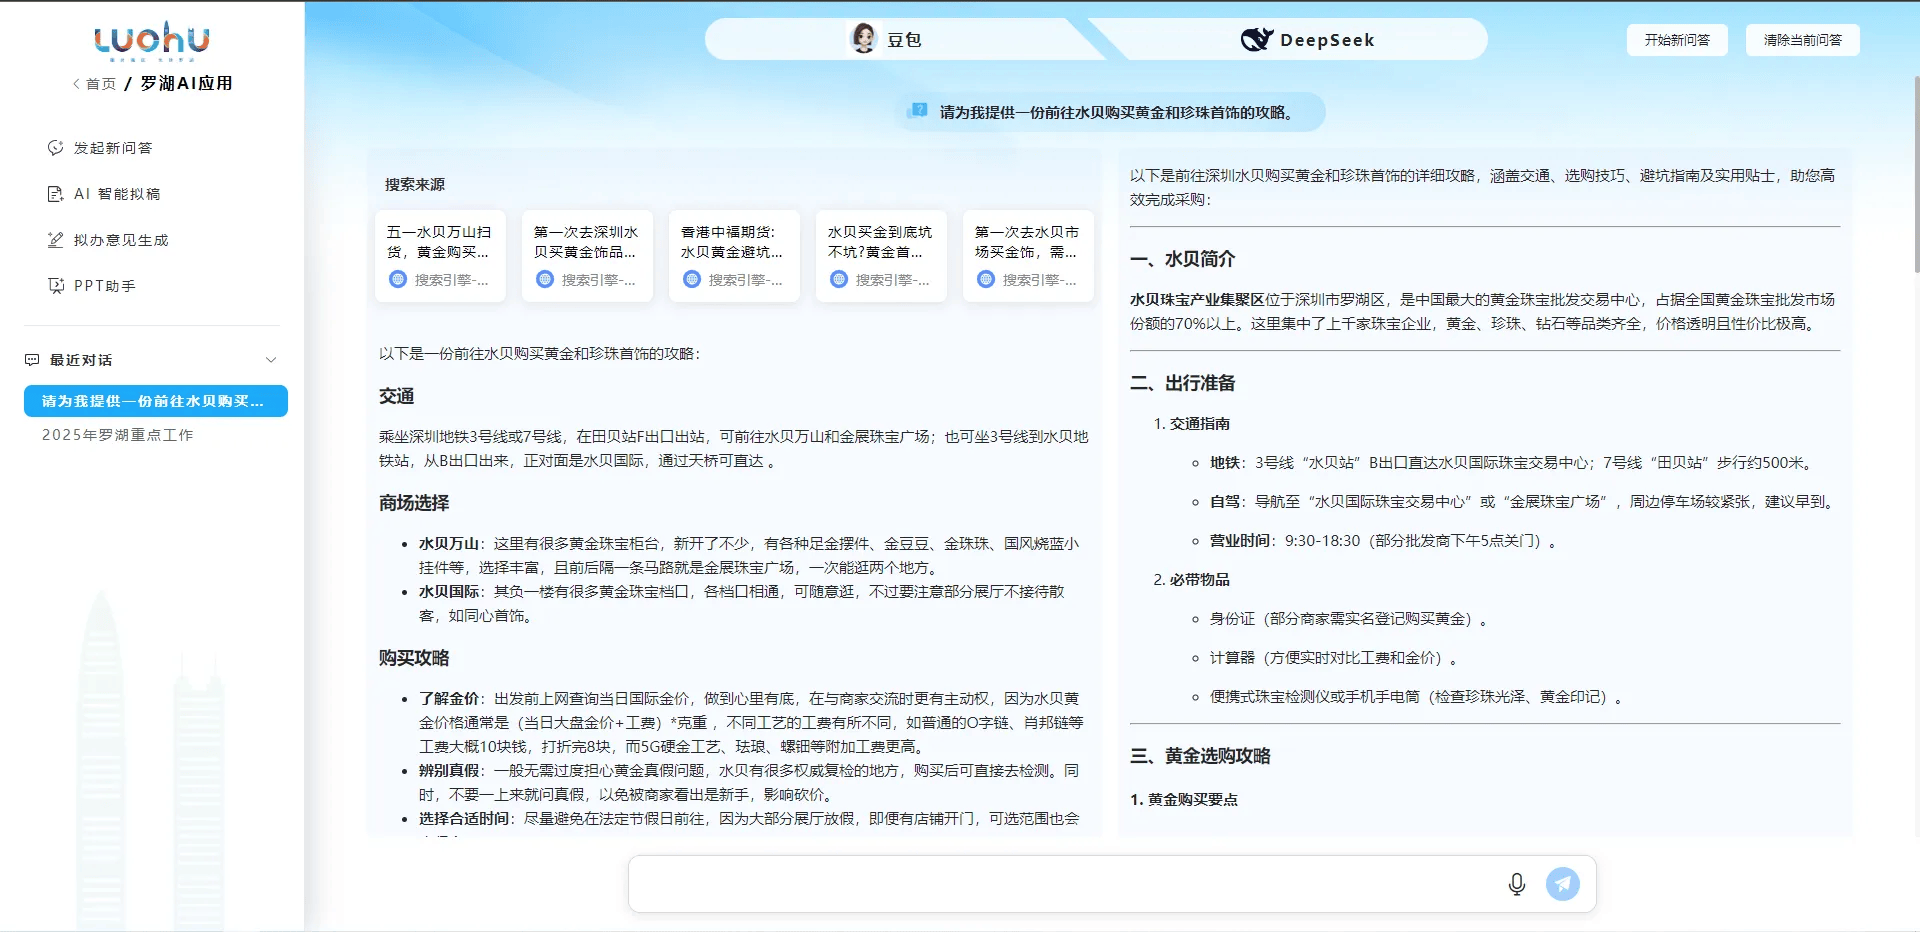Click the LUOHU logo at top left
The height and width of the screenshot is (932, 1920).
[x=150, y=42]
